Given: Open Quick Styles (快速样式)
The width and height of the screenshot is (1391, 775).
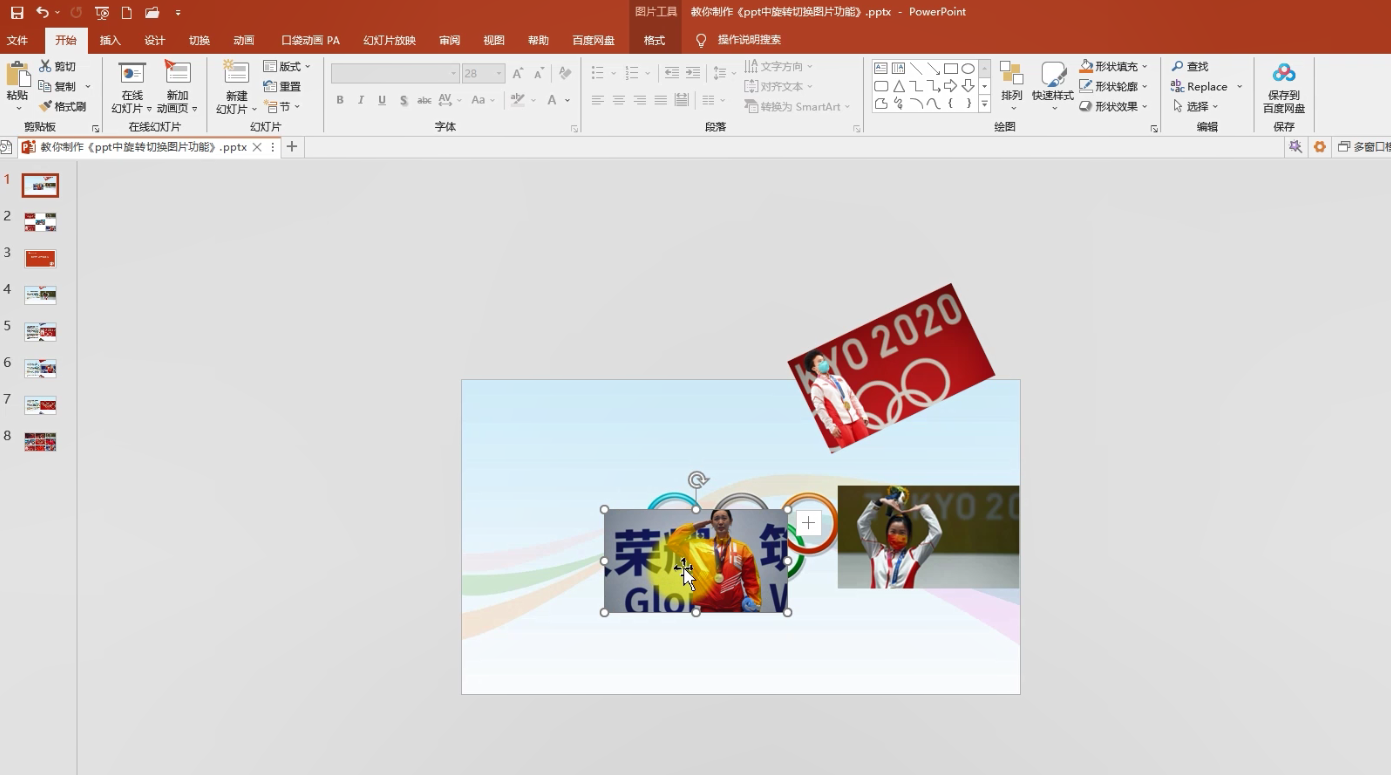Looking at the screenshot, I should [1053, 84].
